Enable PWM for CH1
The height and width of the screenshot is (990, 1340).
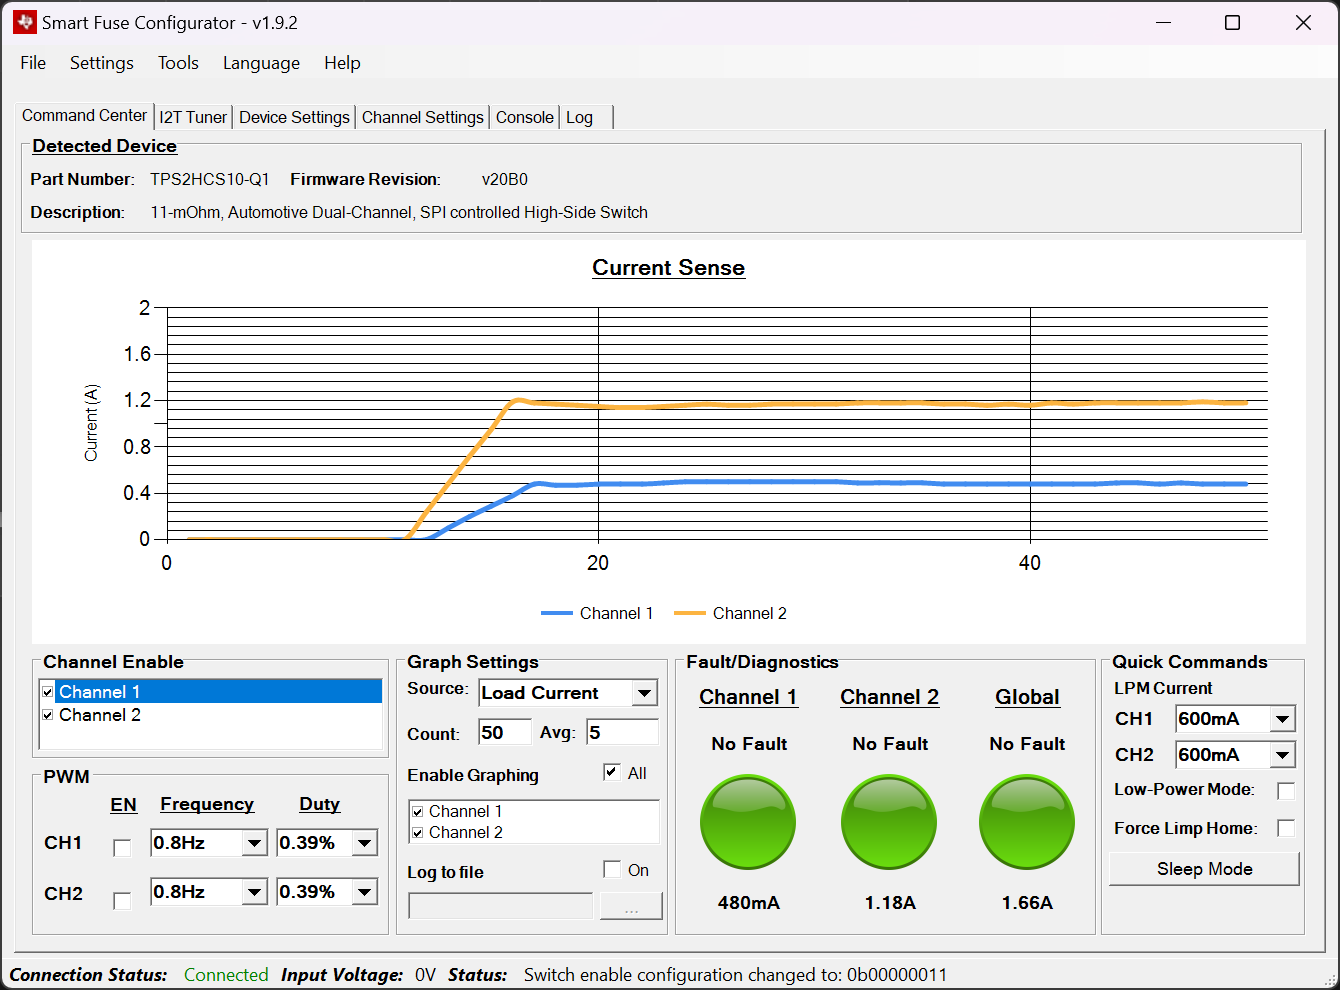[x=122, y=848]
